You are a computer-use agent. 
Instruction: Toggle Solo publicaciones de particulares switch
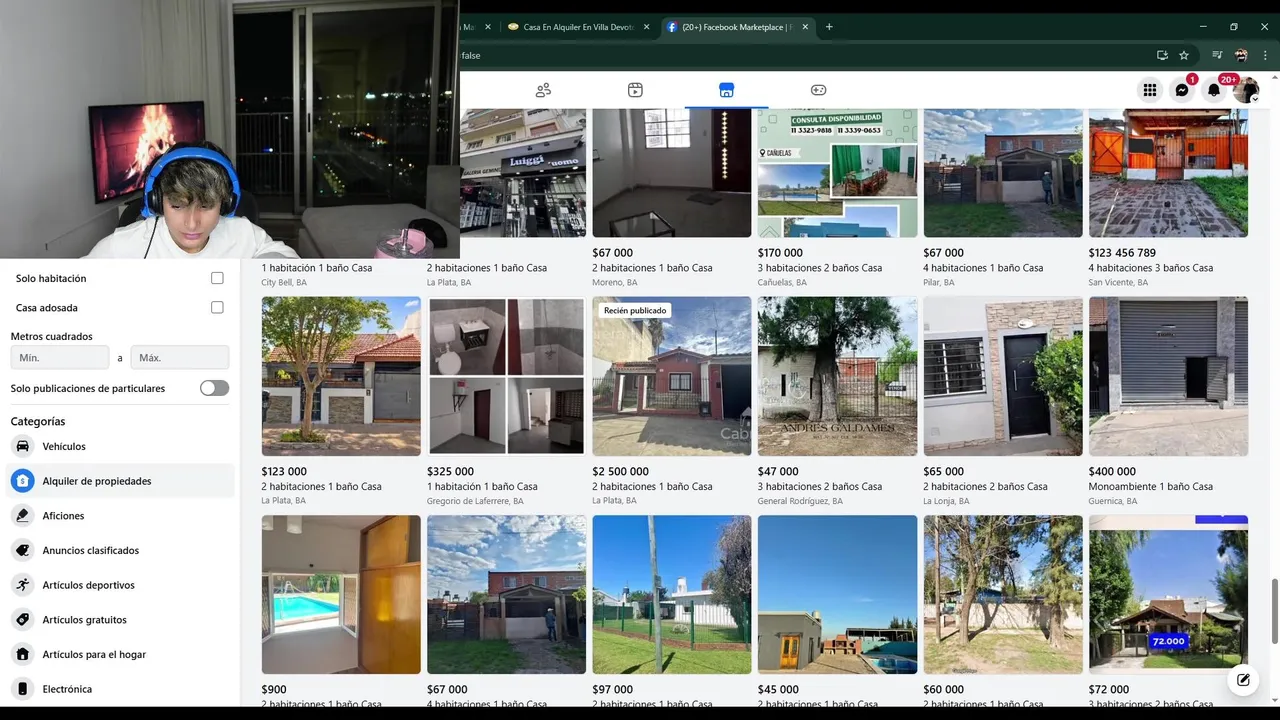[x=214, y=388]
